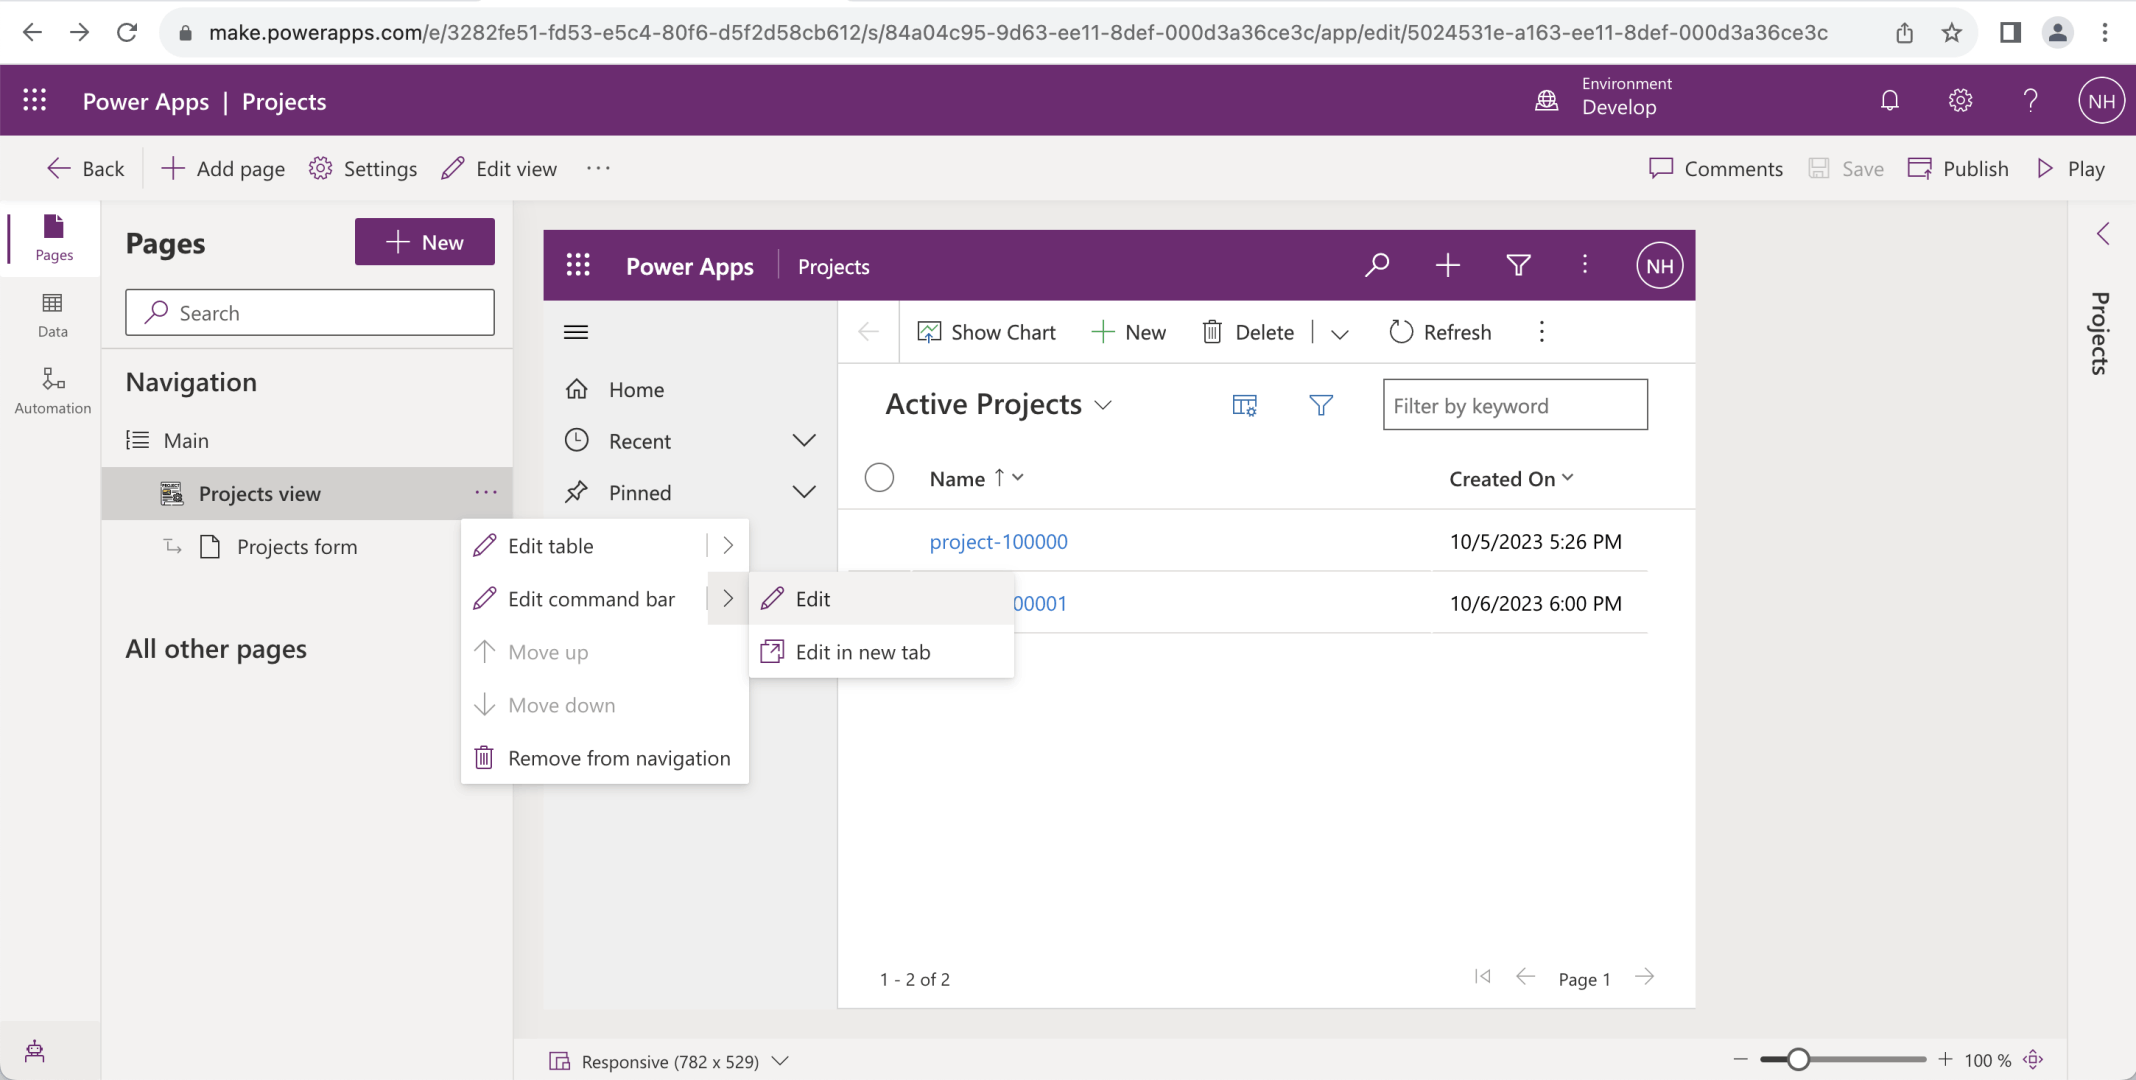2136x1080 pixels.
Task: Open the project-100000 record link
Action: coord(998,542)
